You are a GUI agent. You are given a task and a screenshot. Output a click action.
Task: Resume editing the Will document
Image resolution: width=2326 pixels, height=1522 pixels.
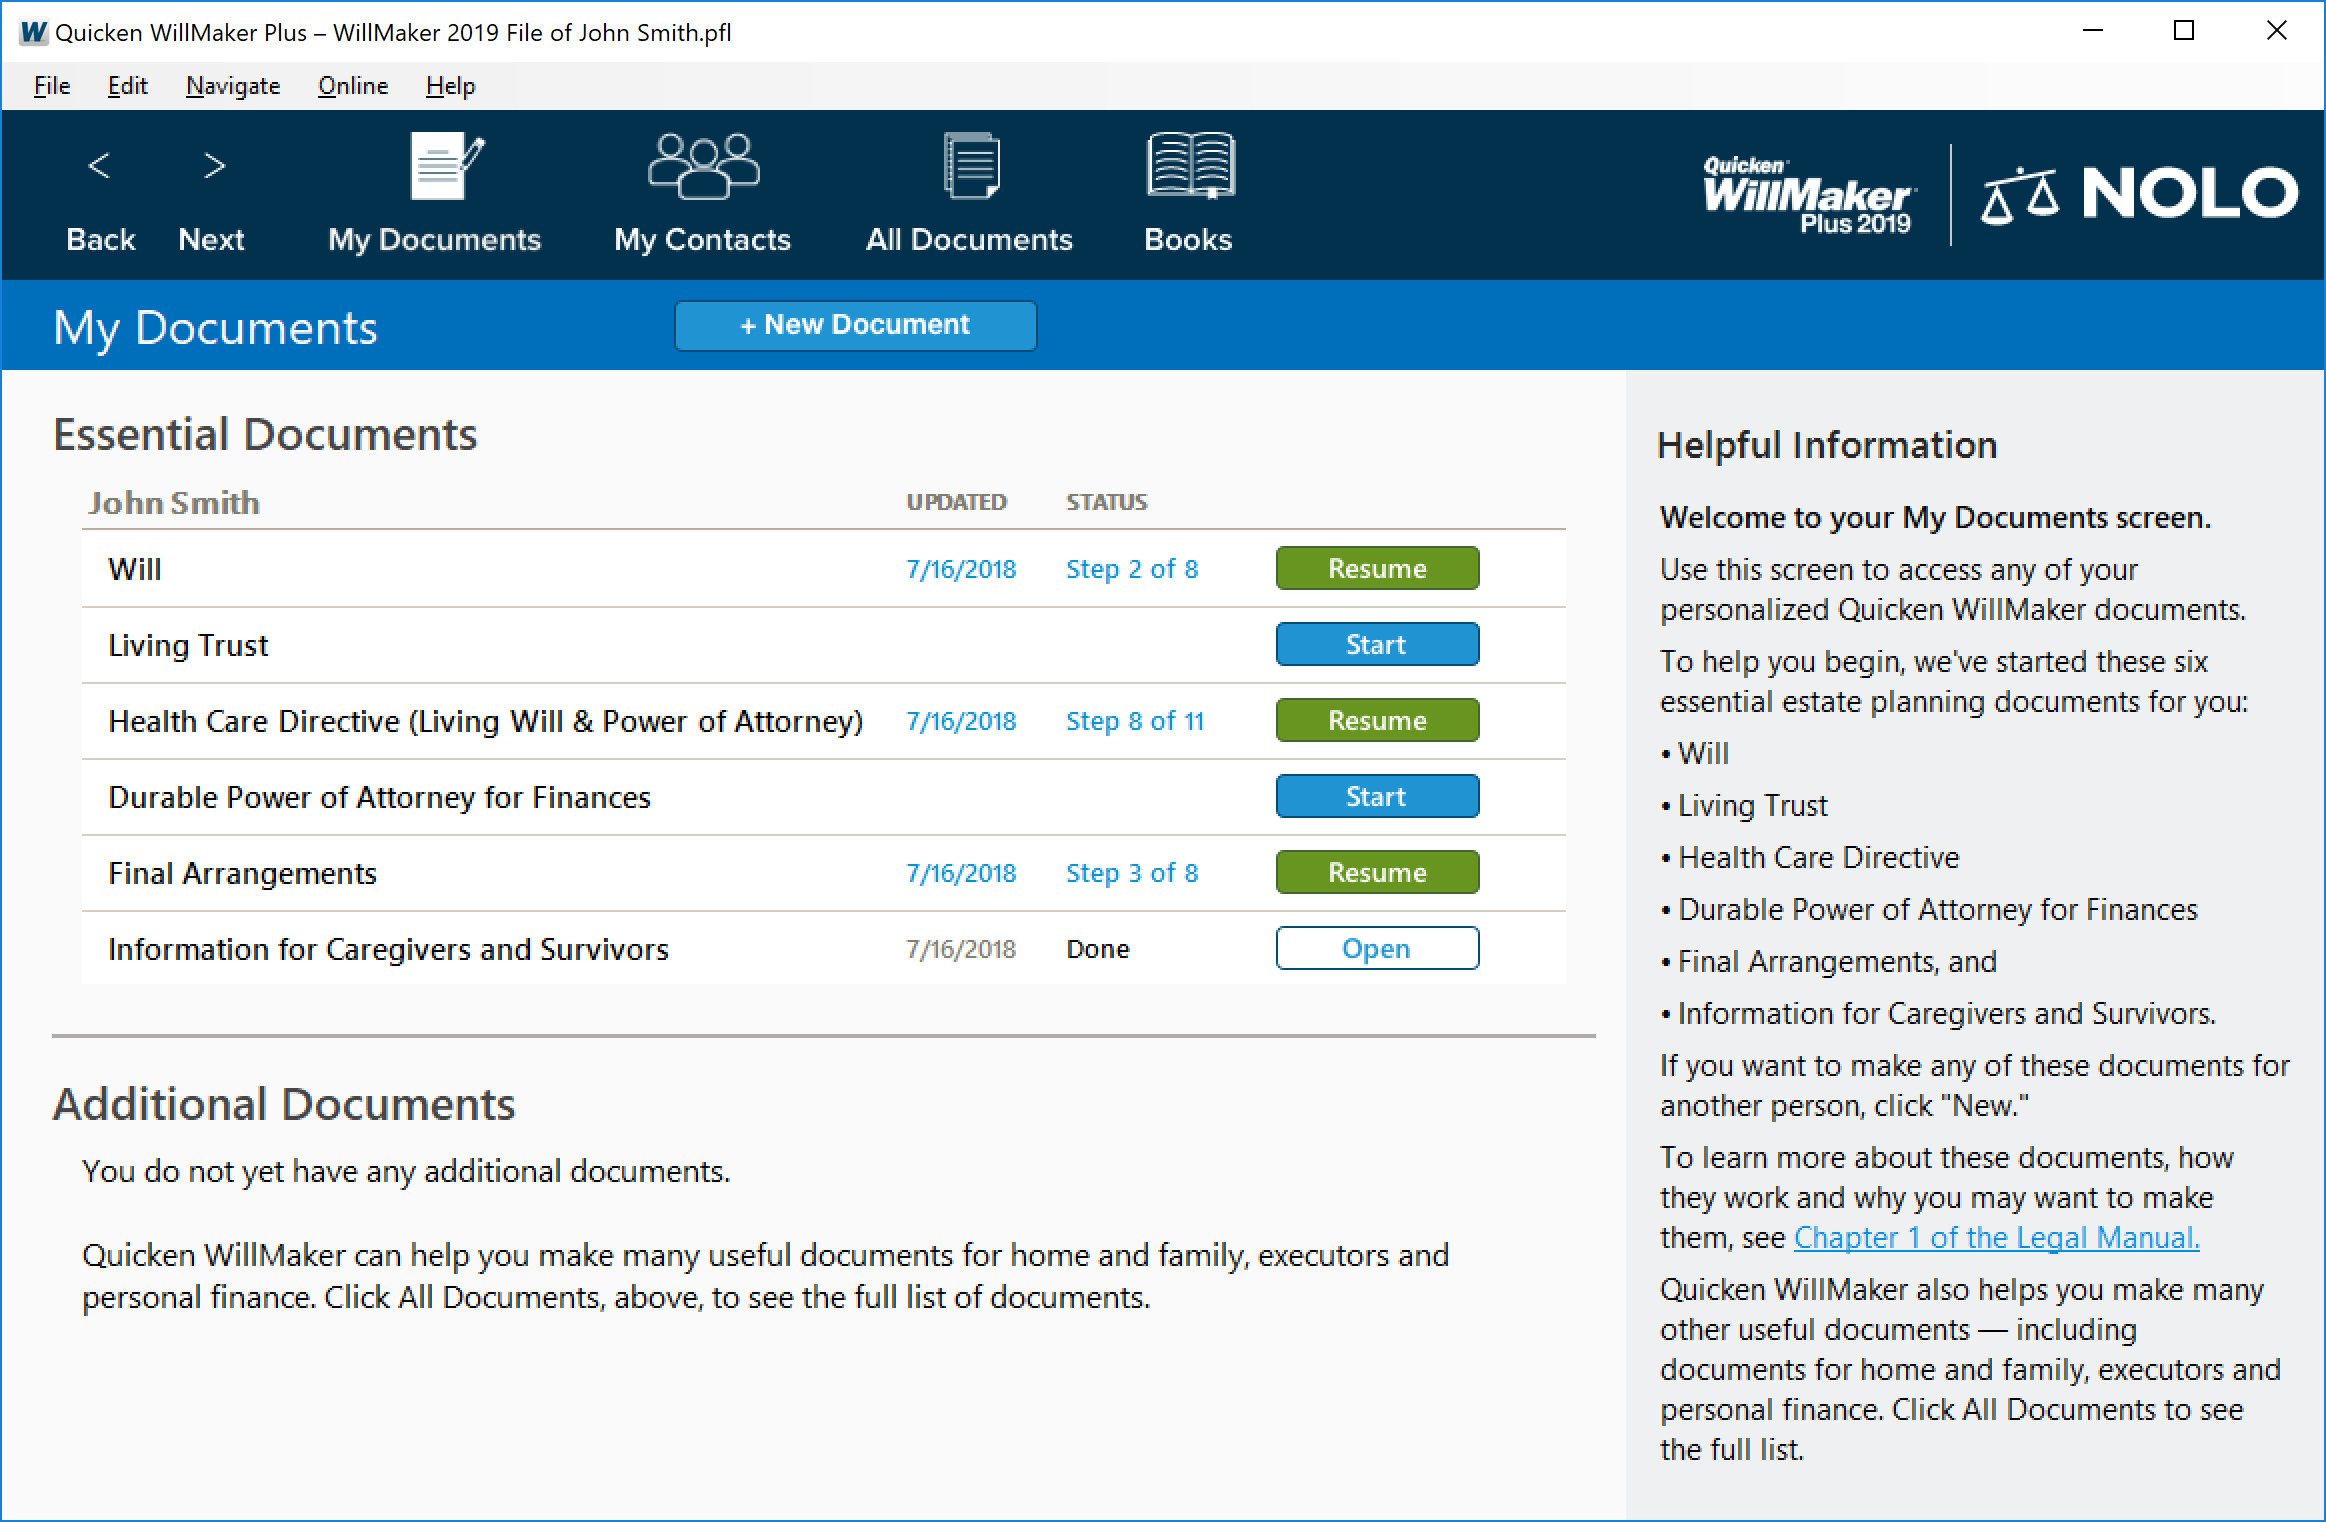click(1377, 568)
